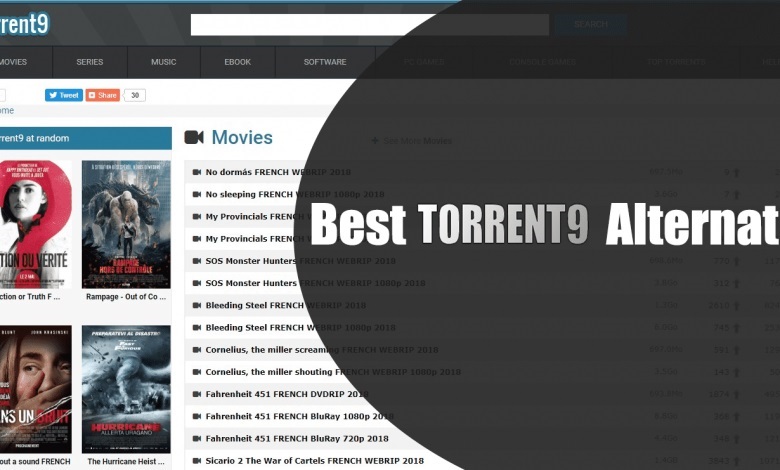Image resolution: width=780 pixels, height=470 pixels.
Task: Open Cornelius, the miller shouting 1080p 2018
Action: (333, 372)
